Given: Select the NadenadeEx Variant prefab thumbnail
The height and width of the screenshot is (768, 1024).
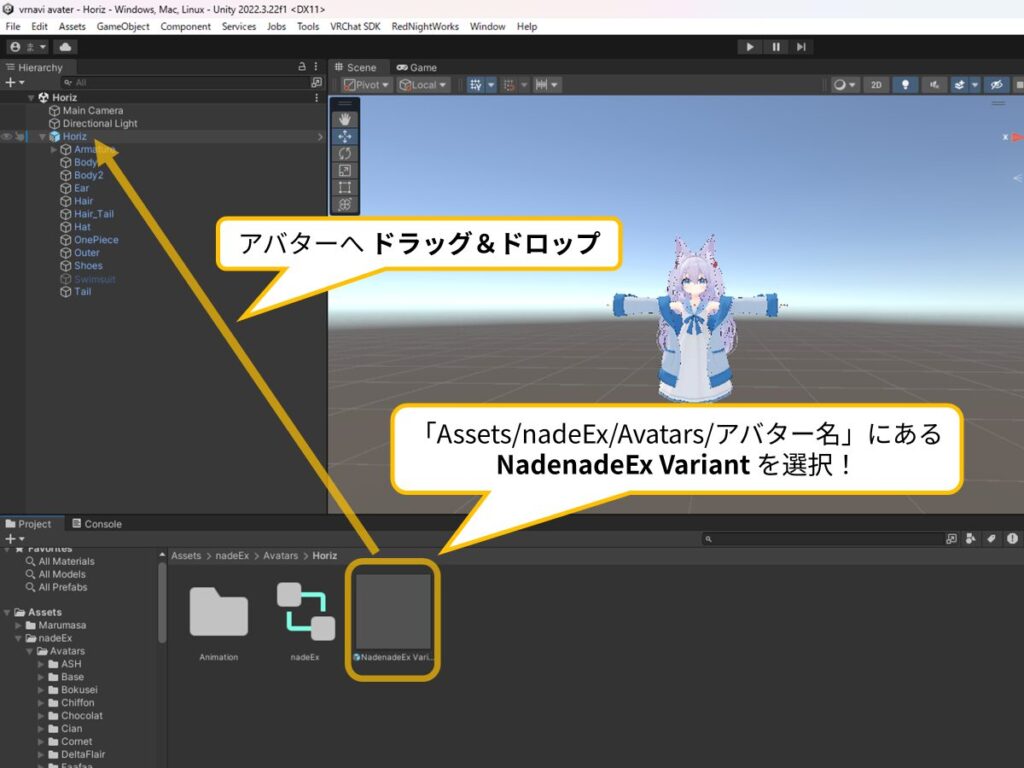Looking at the screenshot, I should coord(393,612).
